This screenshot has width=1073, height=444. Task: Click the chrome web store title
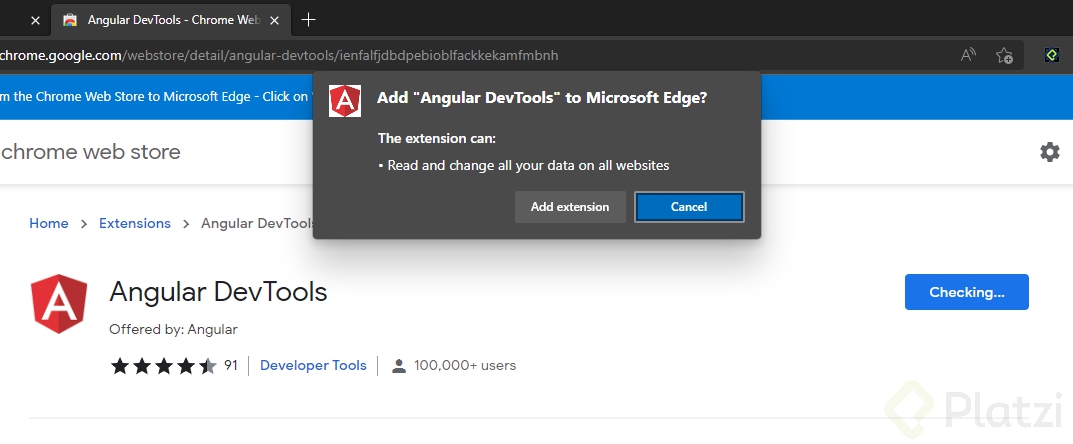91,152
